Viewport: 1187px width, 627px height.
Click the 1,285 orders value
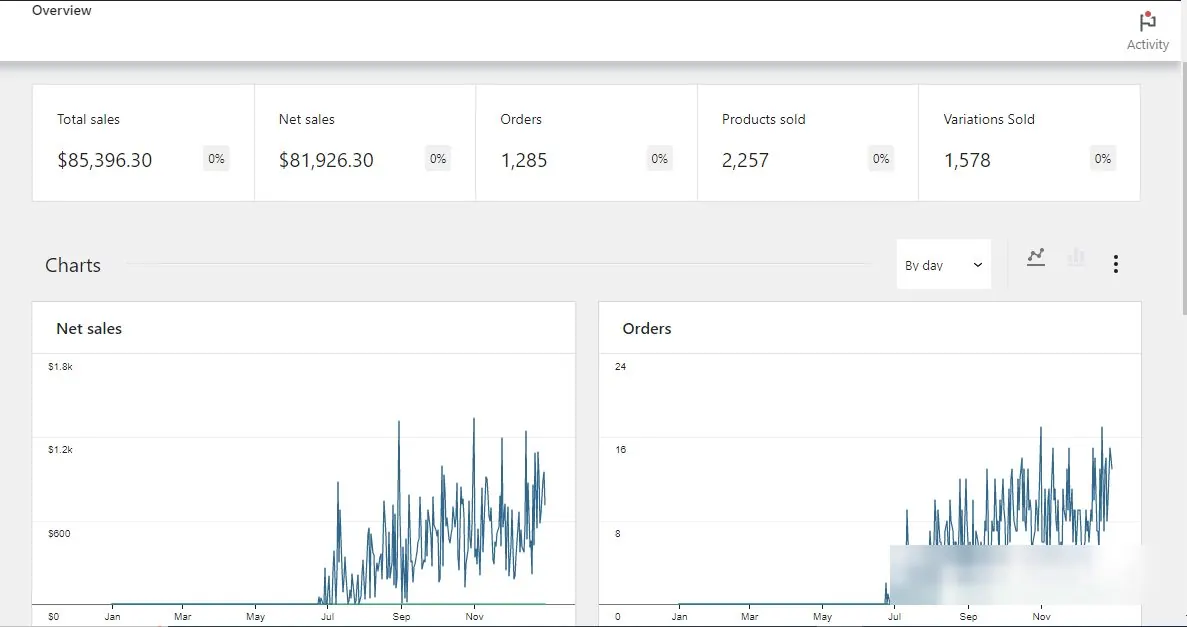point(524,161)
